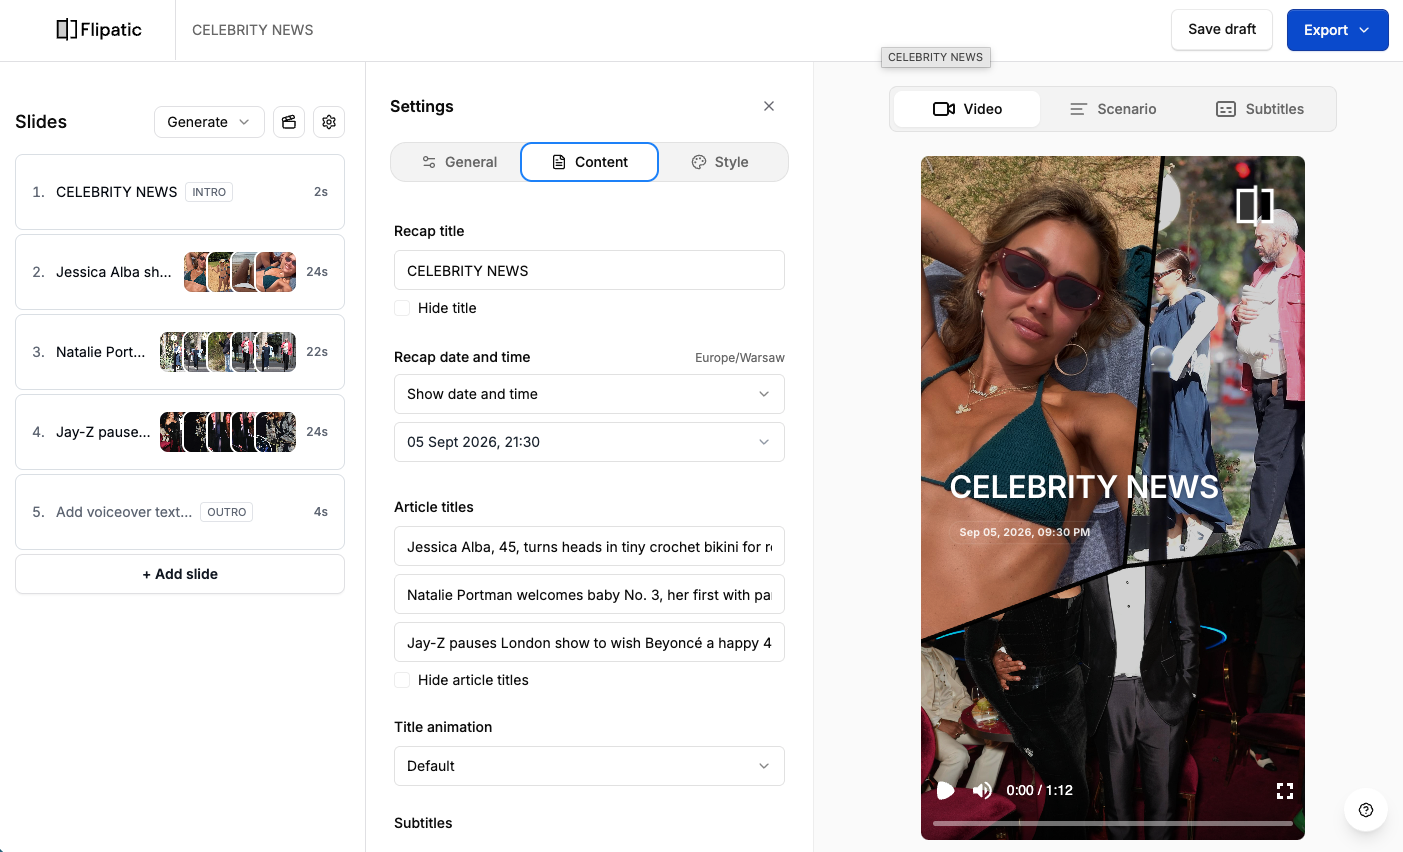The image size is (1403, 852).
Task: Edit the Jay-Z article title field
Action: (589, 642)
